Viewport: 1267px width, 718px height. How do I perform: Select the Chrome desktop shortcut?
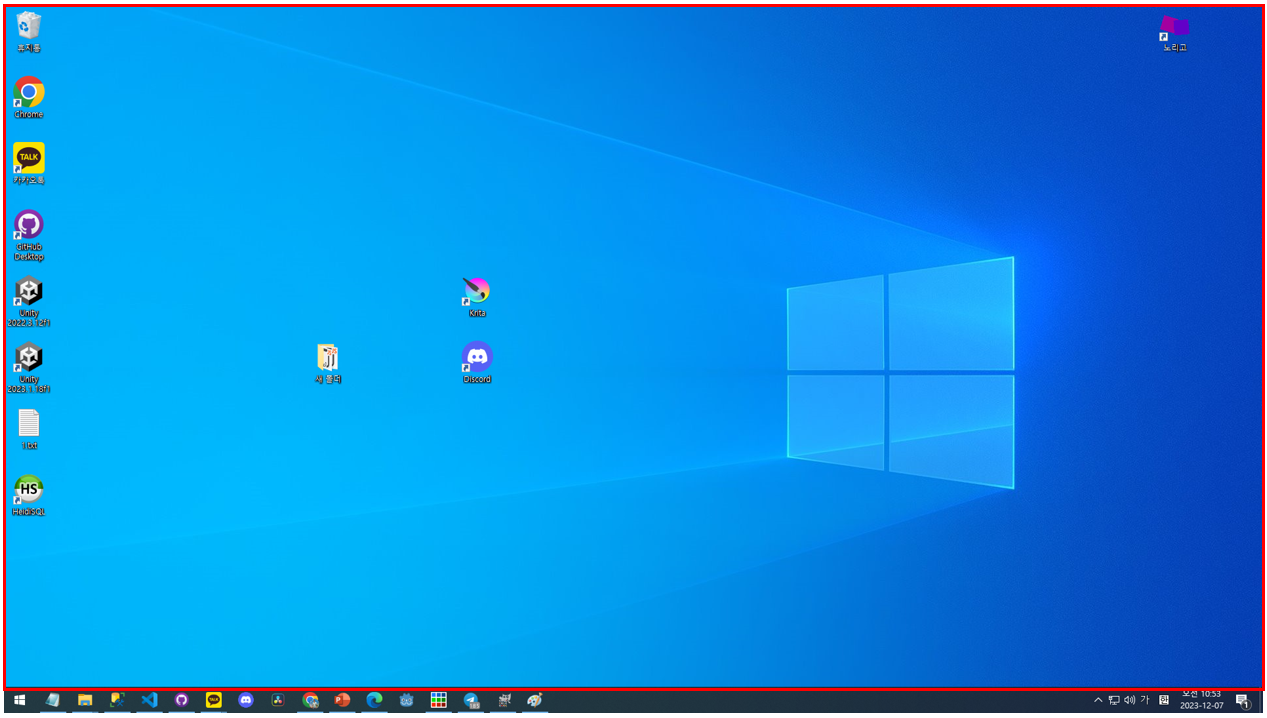(29, 97)
